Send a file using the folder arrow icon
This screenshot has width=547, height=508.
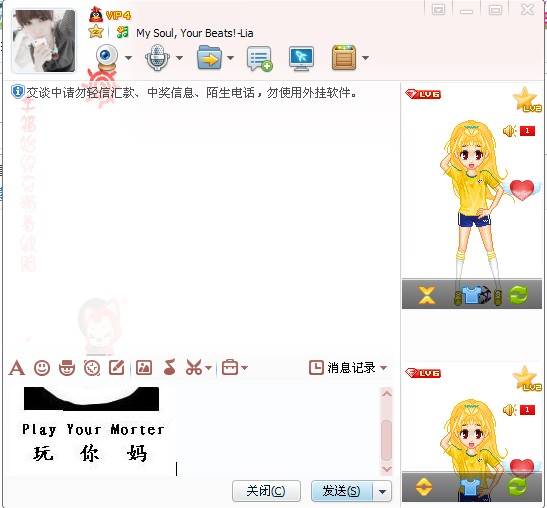pyautogui.click(x=209, y=58)
